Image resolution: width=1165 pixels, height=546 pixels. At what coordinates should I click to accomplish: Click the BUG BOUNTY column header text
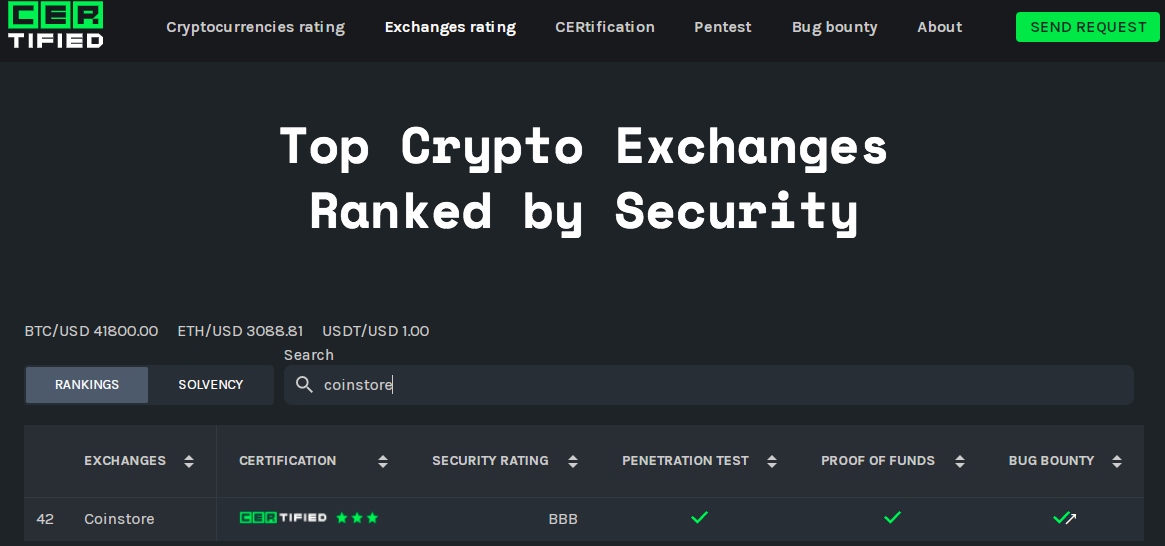(x=1051, y=461)
